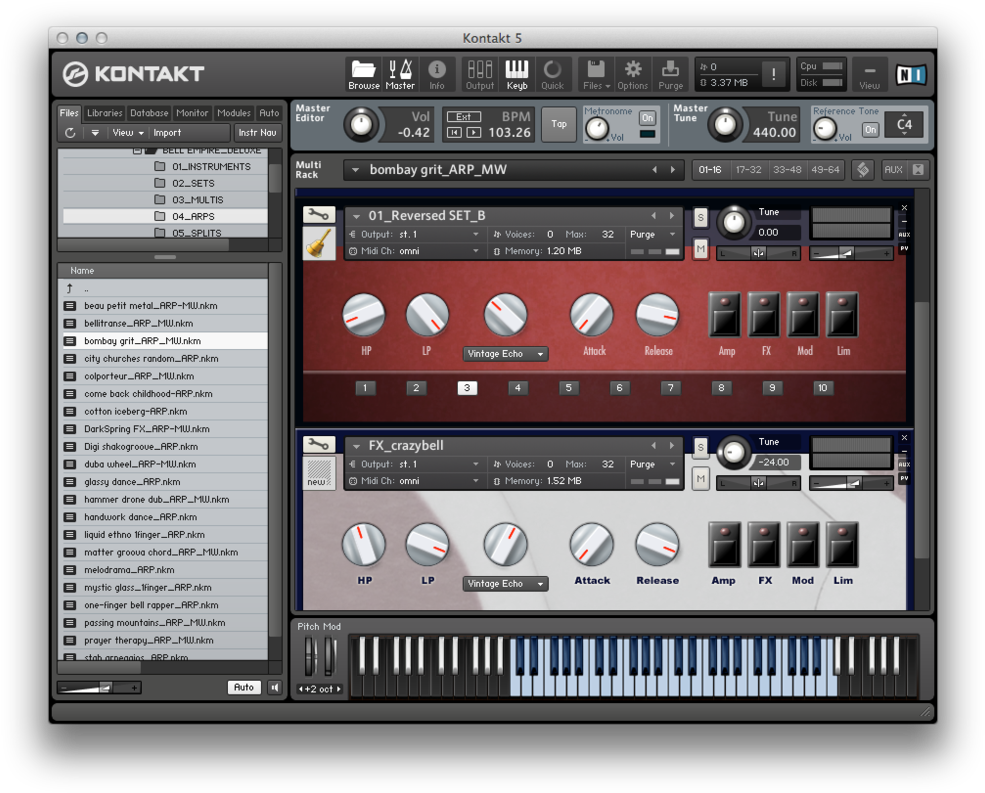
Task: Solo the FX_crazybell instrument
Action: click(700, 447)
